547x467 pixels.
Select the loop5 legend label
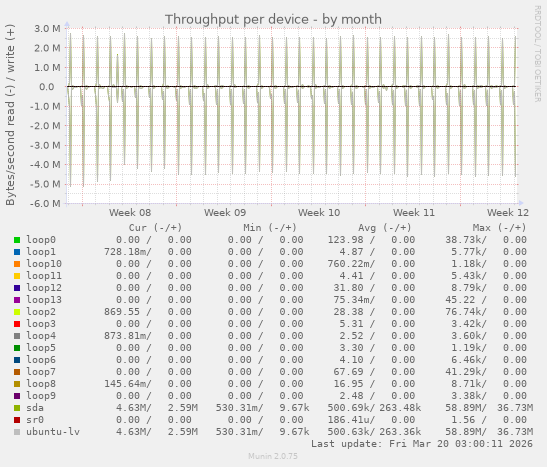(41, 348)
